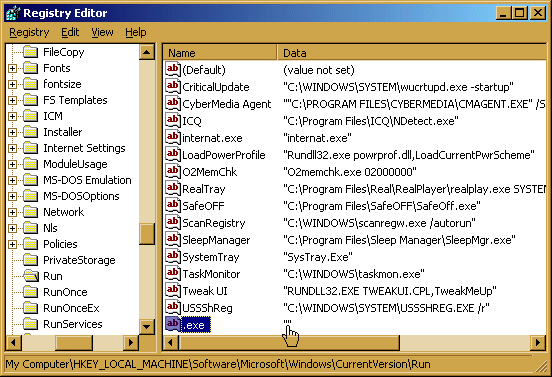Click the PrivateStorage folder icon

pyautogui.click(x=31, y=260)
